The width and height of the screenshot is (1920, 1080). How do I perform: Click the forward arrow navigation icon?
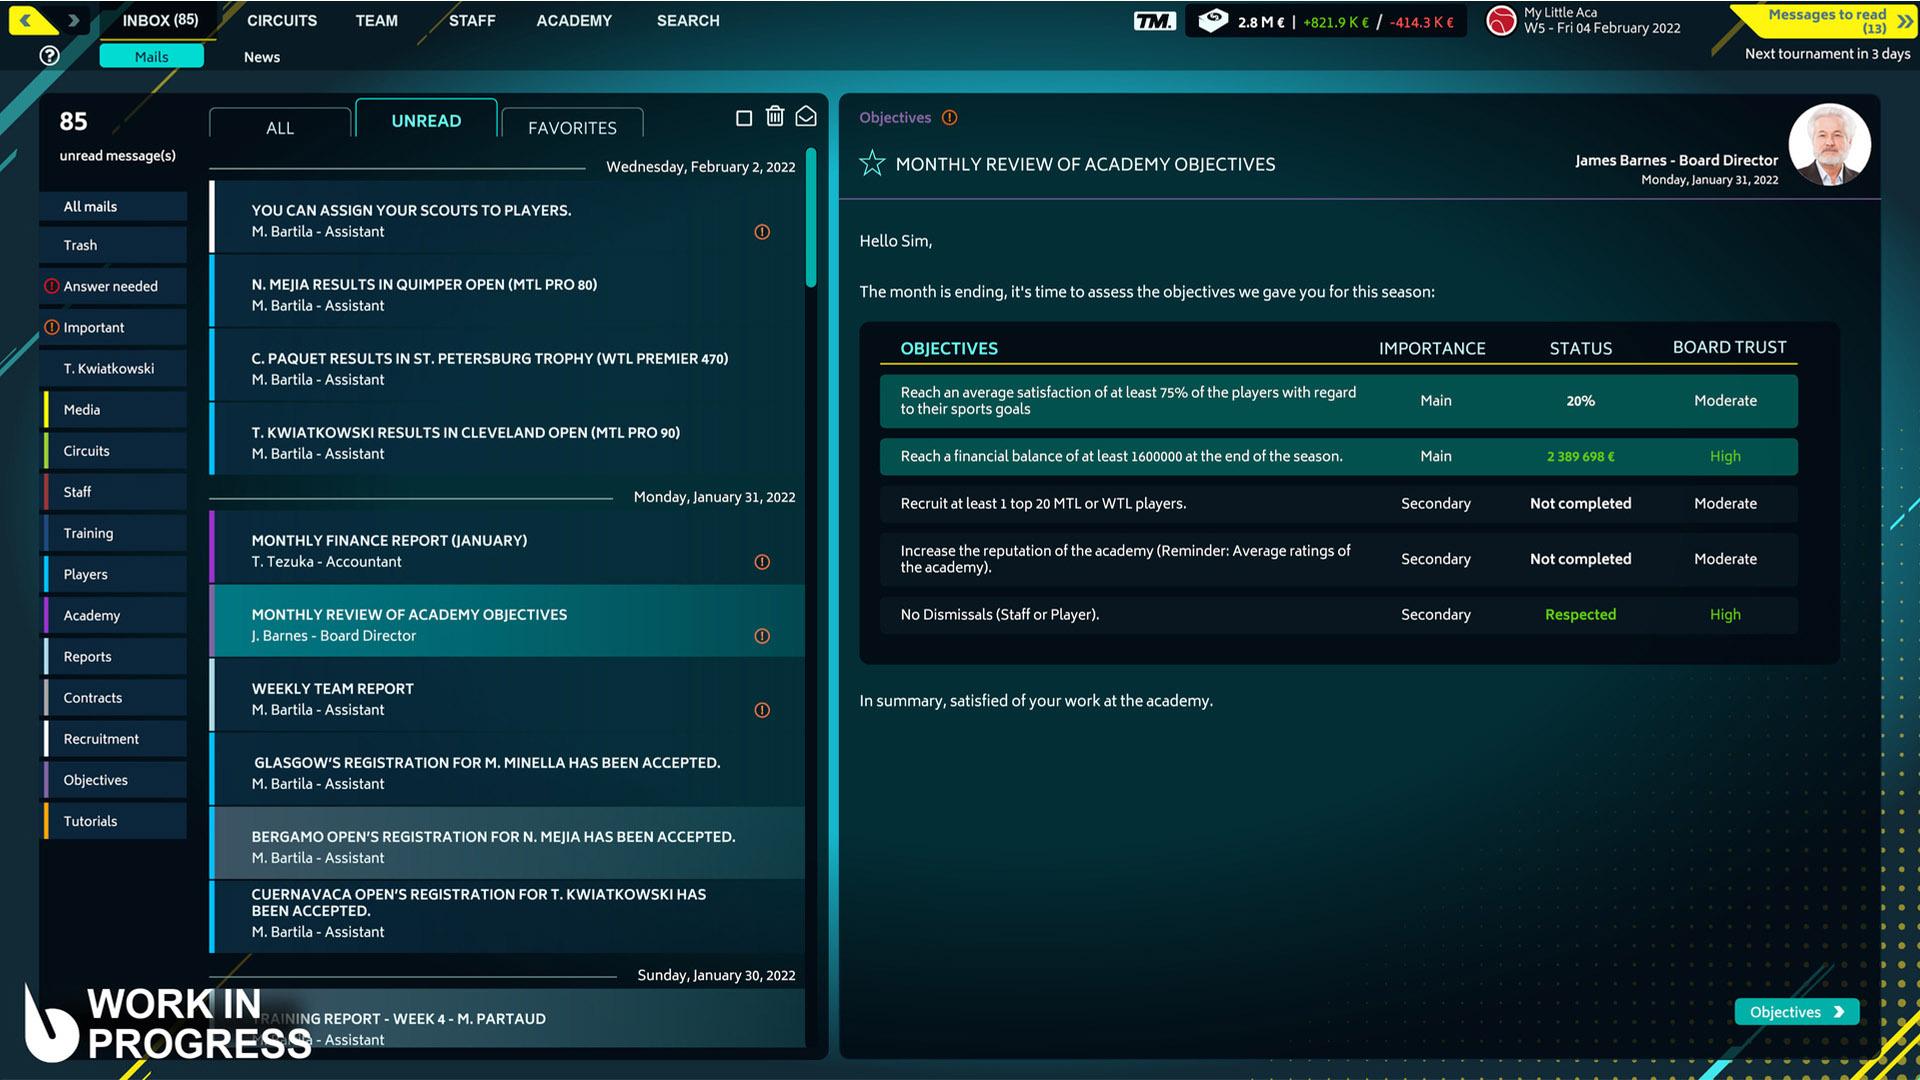(73, 20)
